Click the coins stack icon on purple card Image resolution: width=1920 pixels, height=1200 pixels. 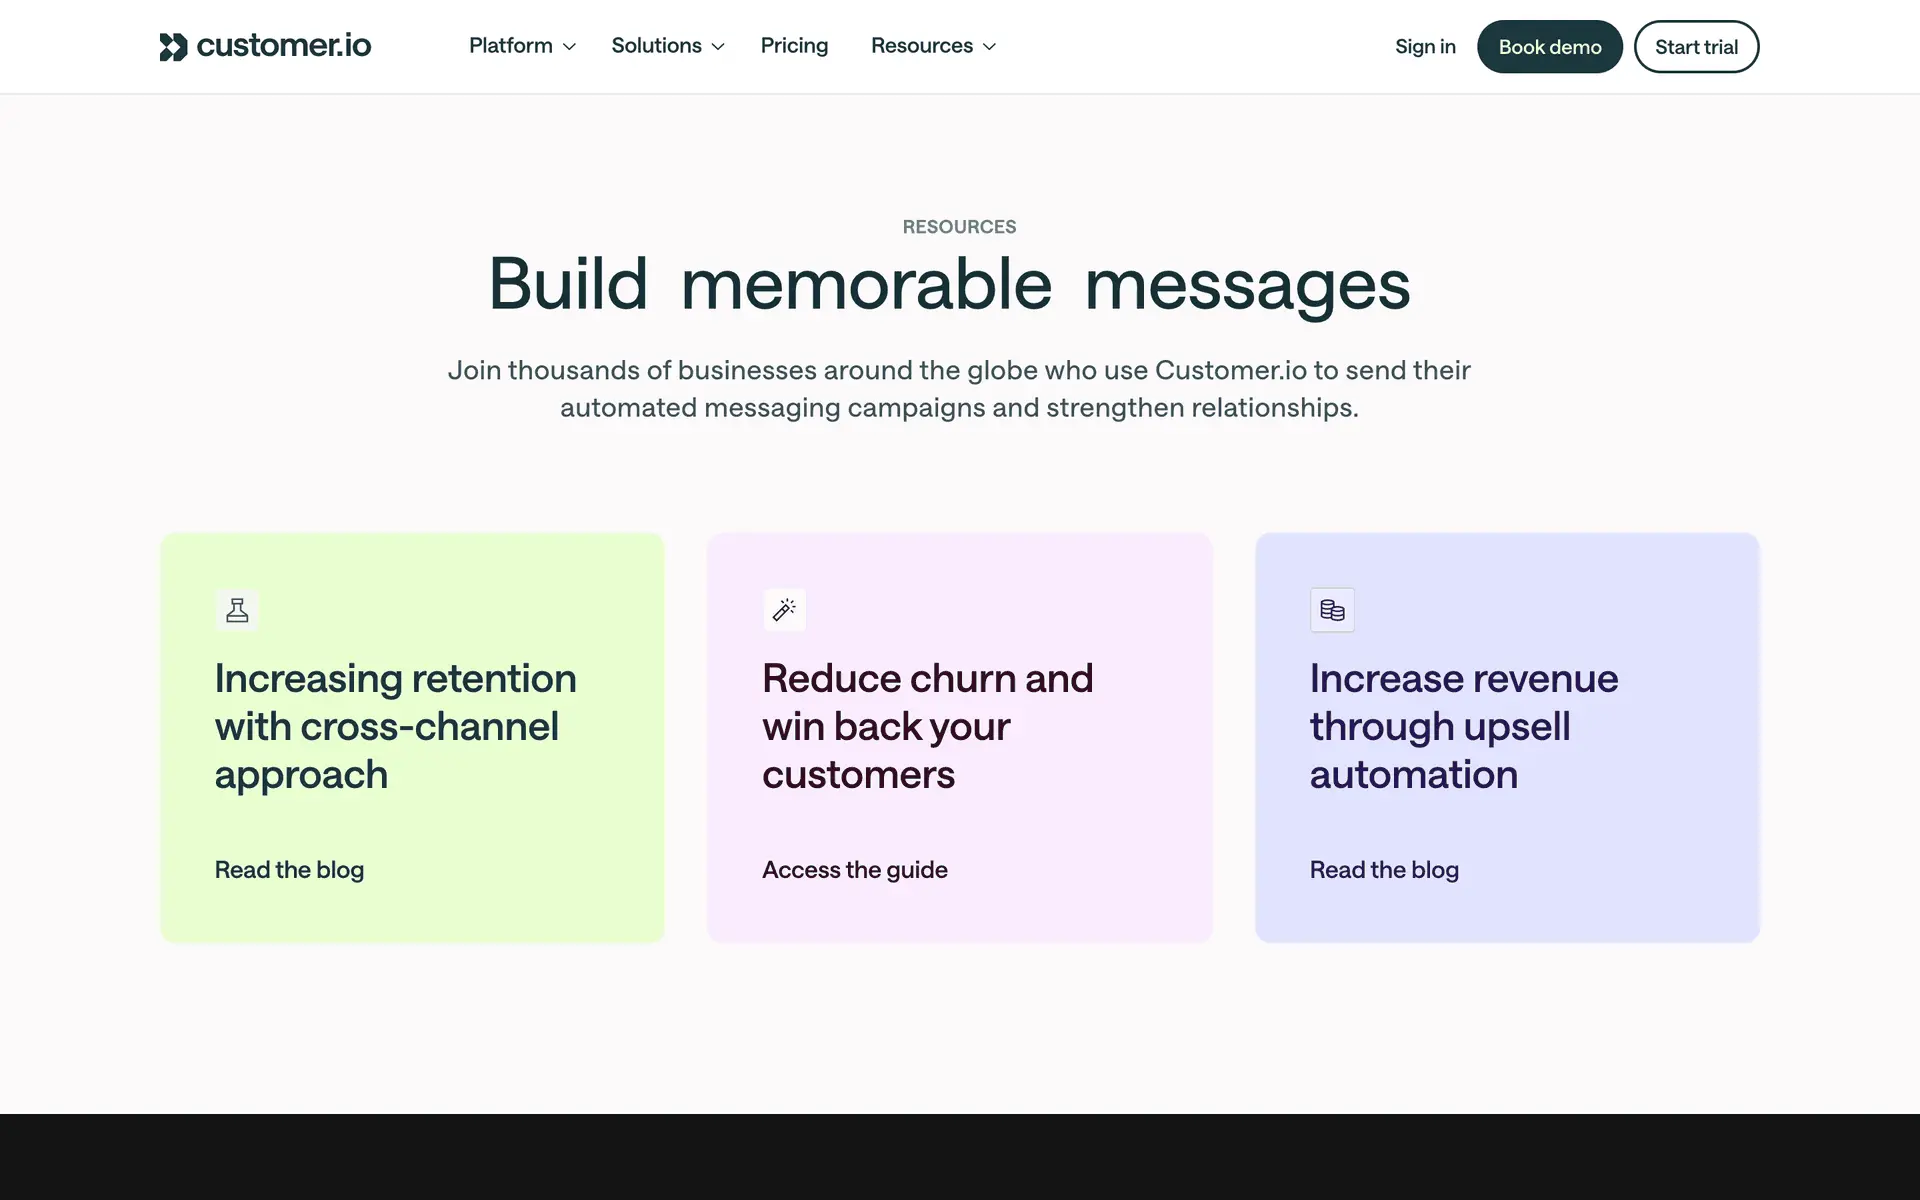pyautogui.click(x=1332, y=610)
